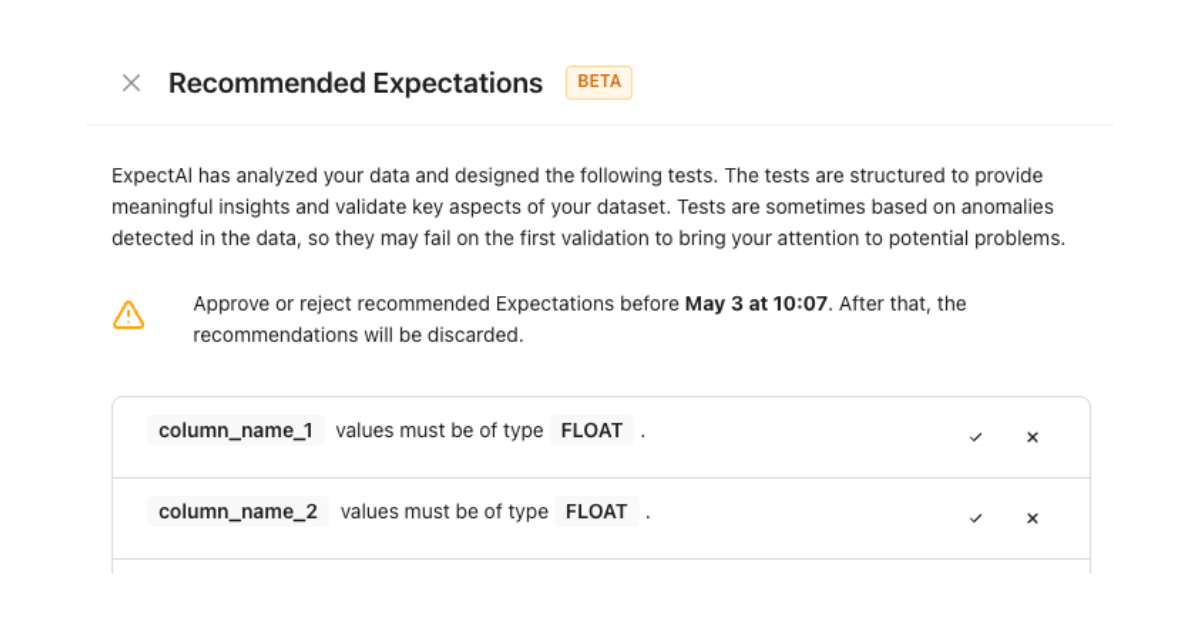
Task: Select the X icon on the second recommendation
Action: pos(1032,518)
